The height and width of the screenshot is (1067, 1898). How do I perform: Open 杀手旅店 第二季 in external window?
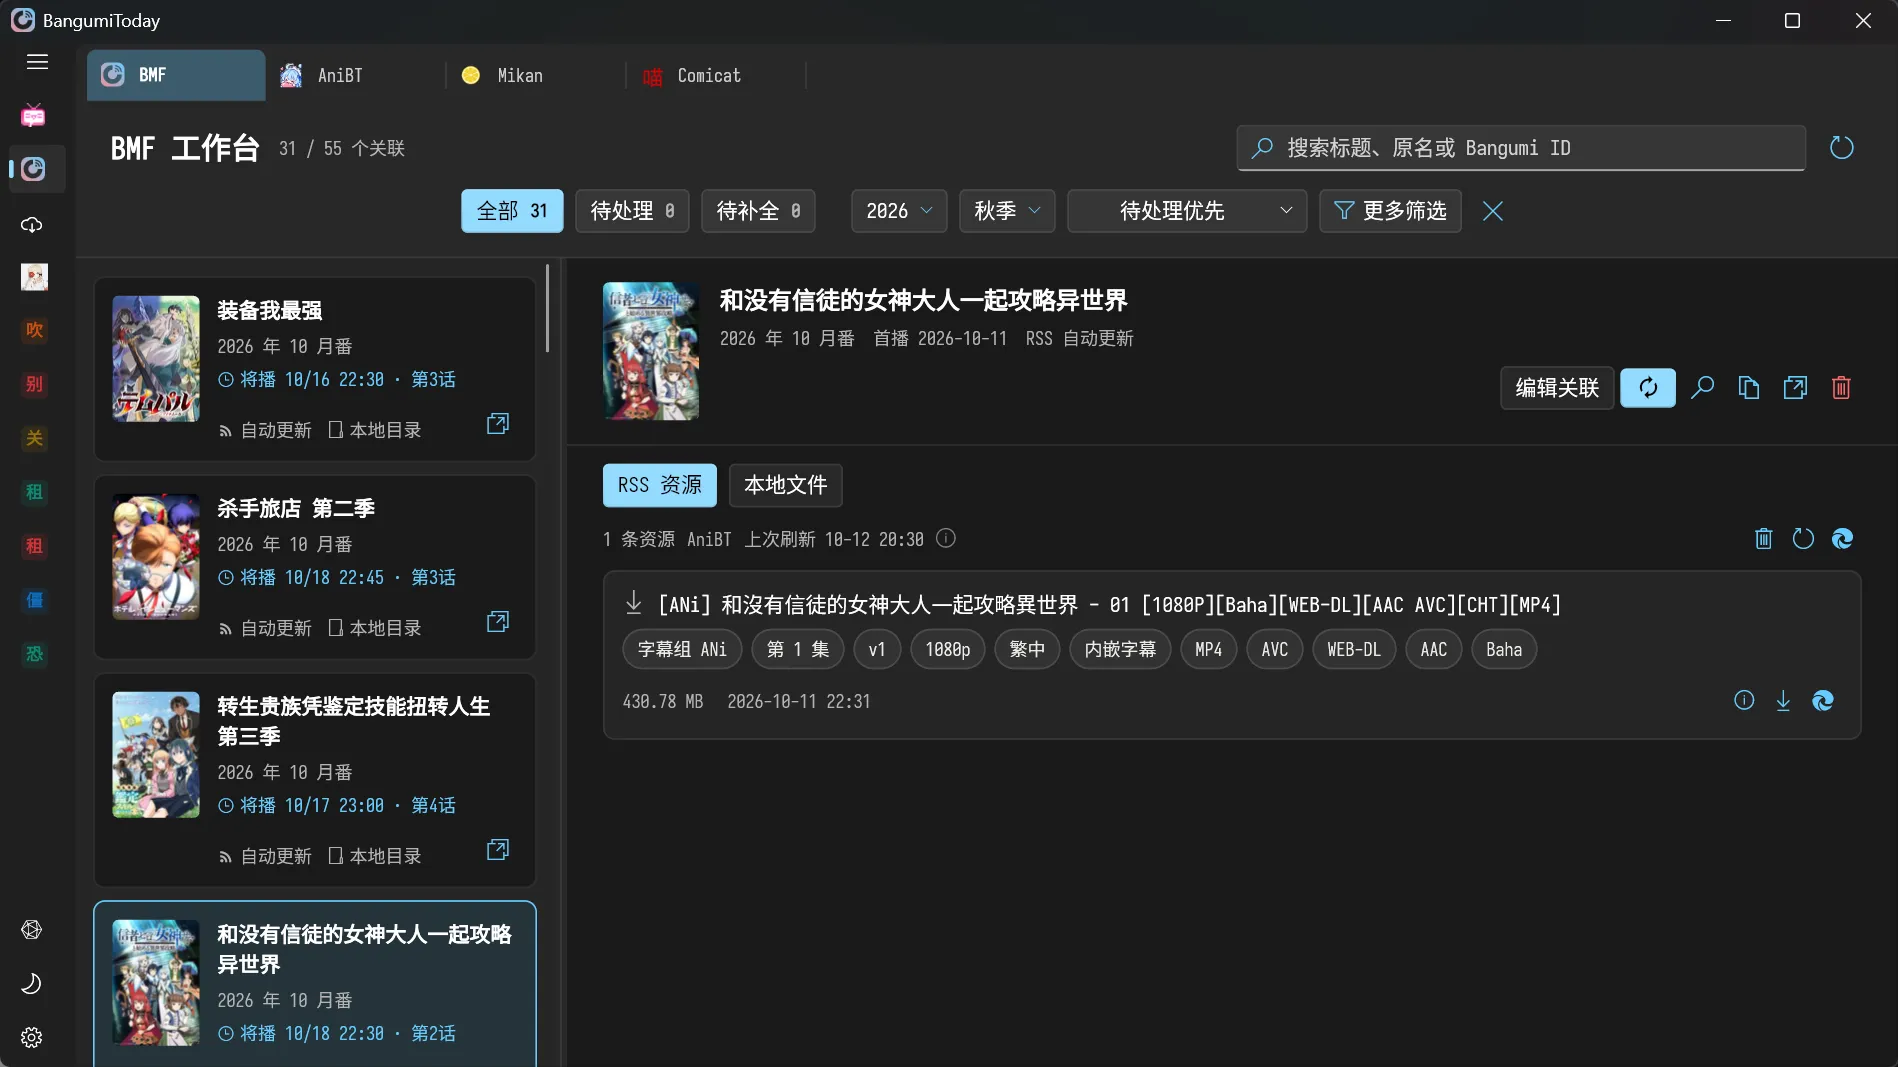pos(498,622)
